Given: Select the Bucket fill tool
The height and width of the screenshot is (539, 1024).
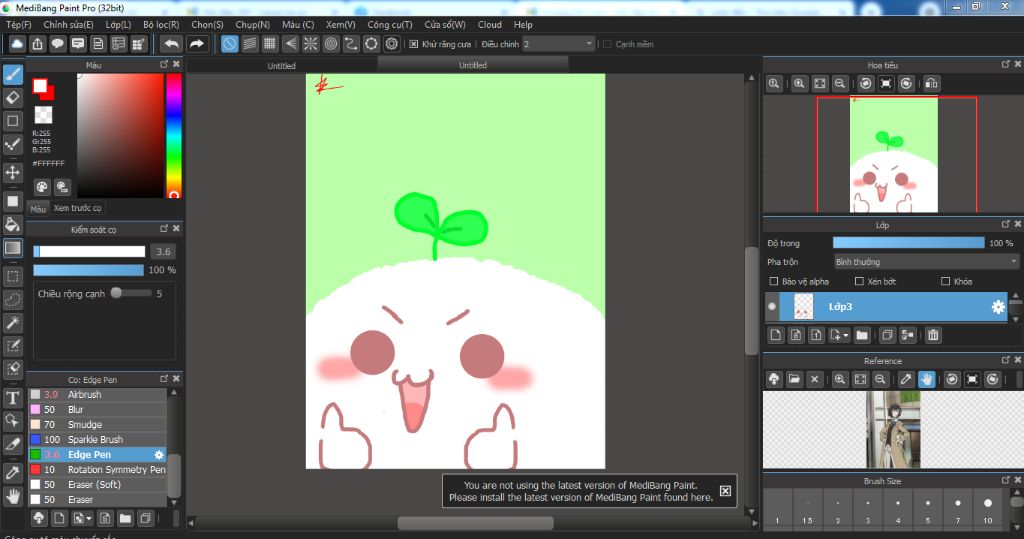Looking at the screenshot, I should pyautogui.click(x=13, y=224).
